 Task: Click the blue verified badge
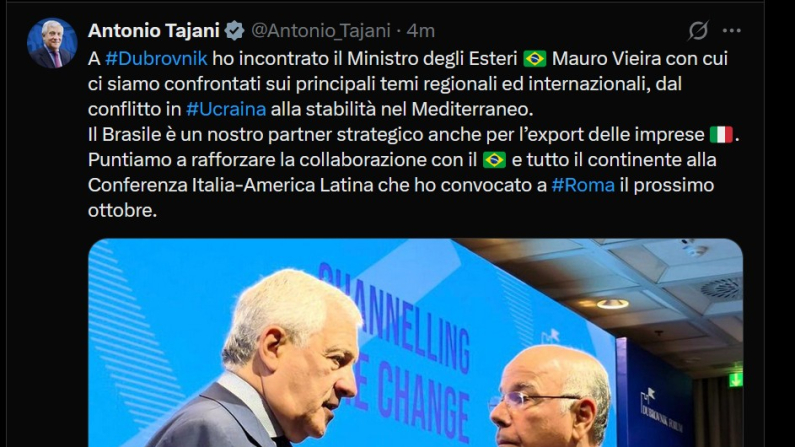[234, 31]
